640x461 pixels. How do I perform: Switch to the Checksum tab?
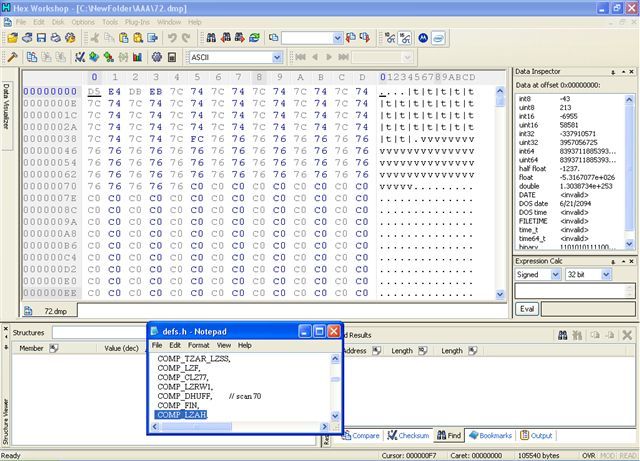click(408, 436)
